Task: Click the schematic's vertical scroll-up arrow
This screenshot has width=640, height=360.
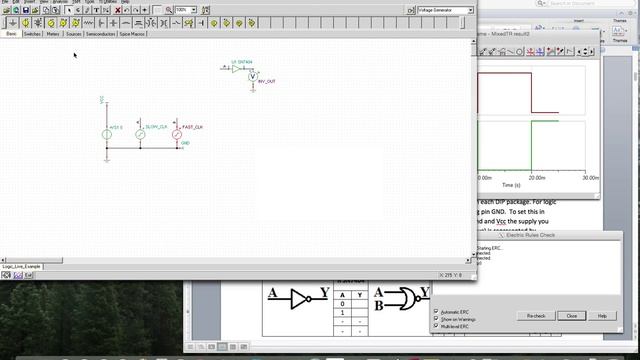Action: click(x=473, y=42)
